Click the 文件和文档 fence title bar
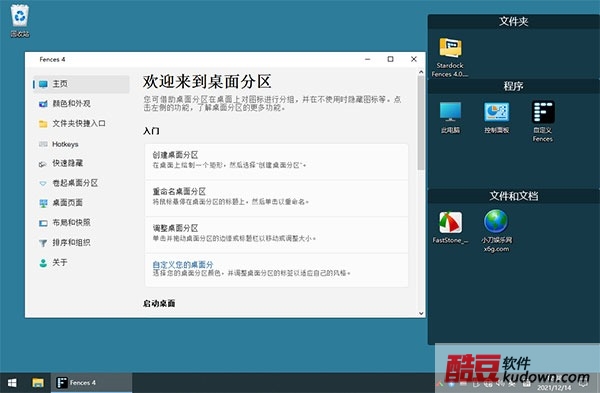600x393 pixels. pyautogui.click(x=514, y=196)
